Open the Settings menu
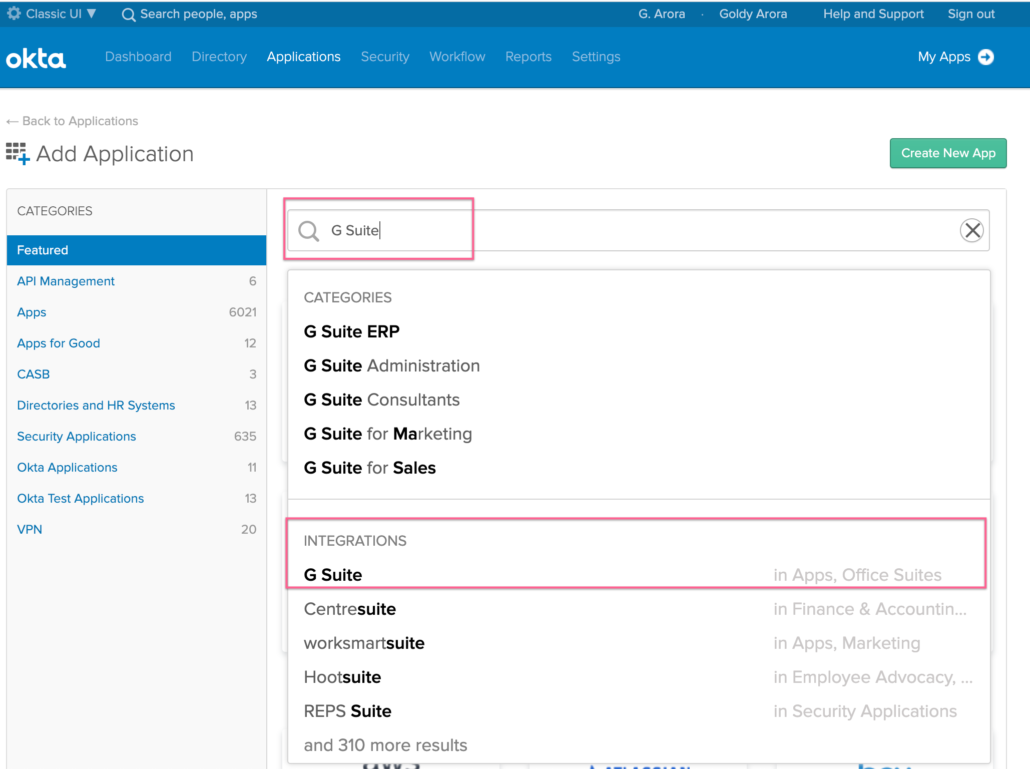This screenshot has width=1030, height=769. coord(596,57)
